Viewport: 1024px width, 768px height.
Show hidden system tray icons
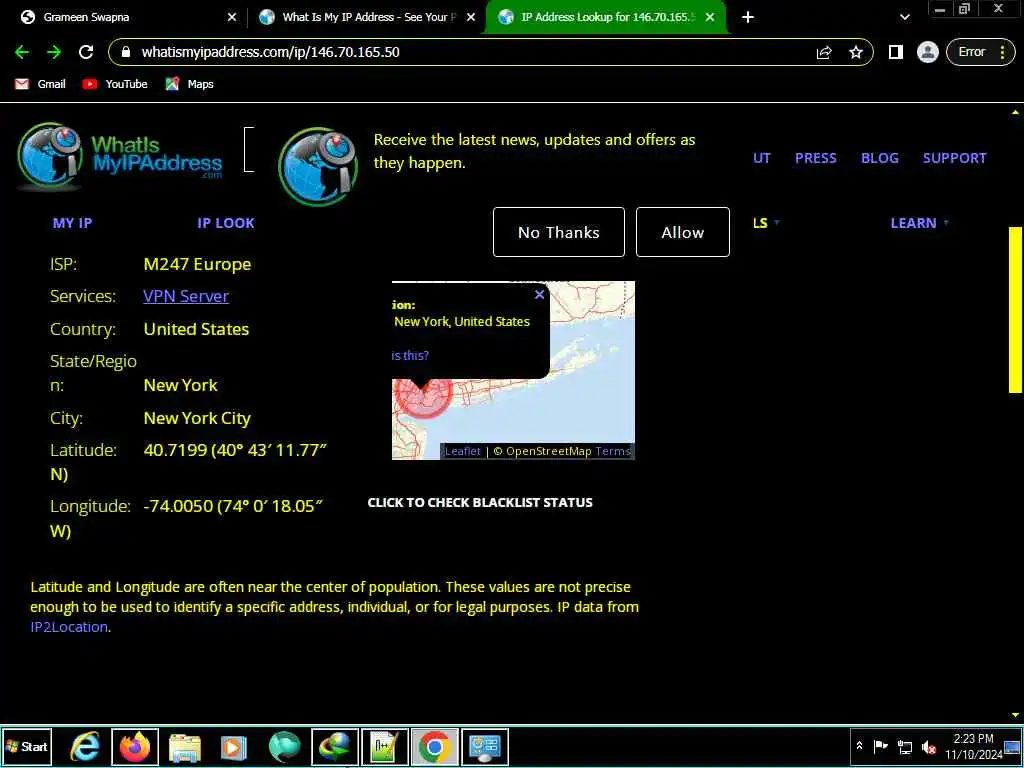click(x=859, y=746)
